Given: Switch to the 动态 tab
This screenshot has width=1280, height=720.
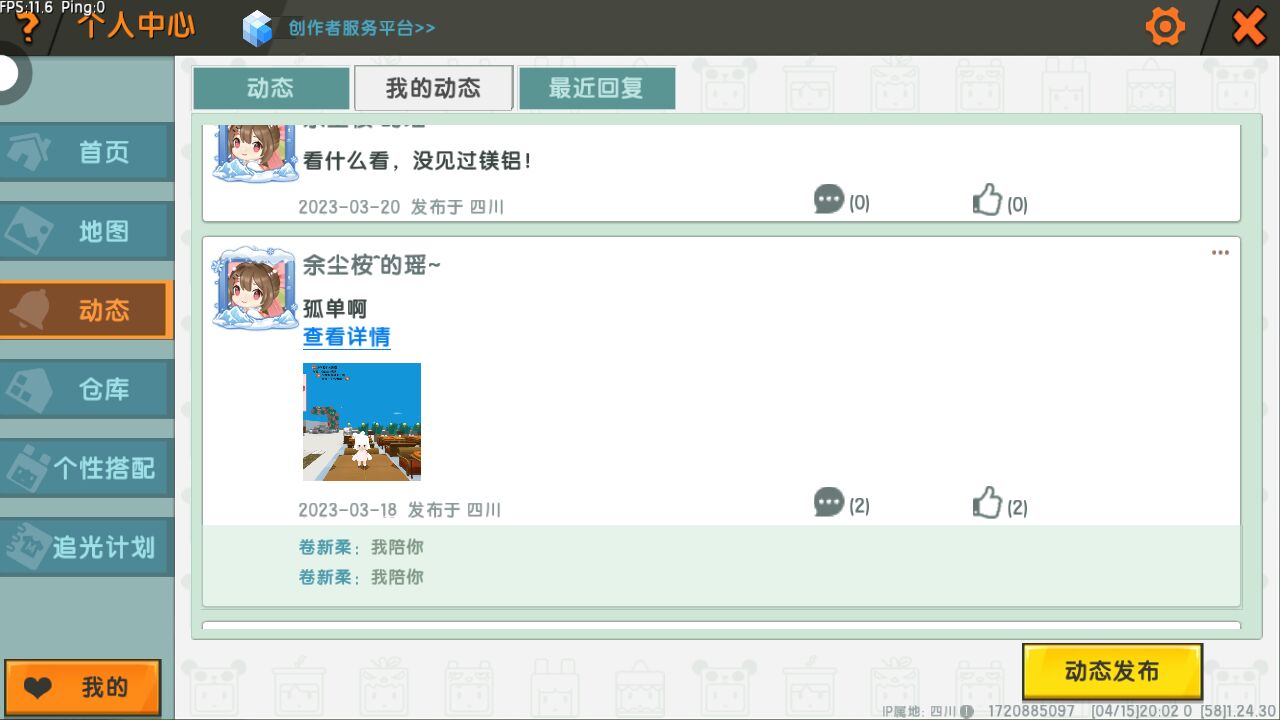Looking at the screenshot, I should (271, 88).
